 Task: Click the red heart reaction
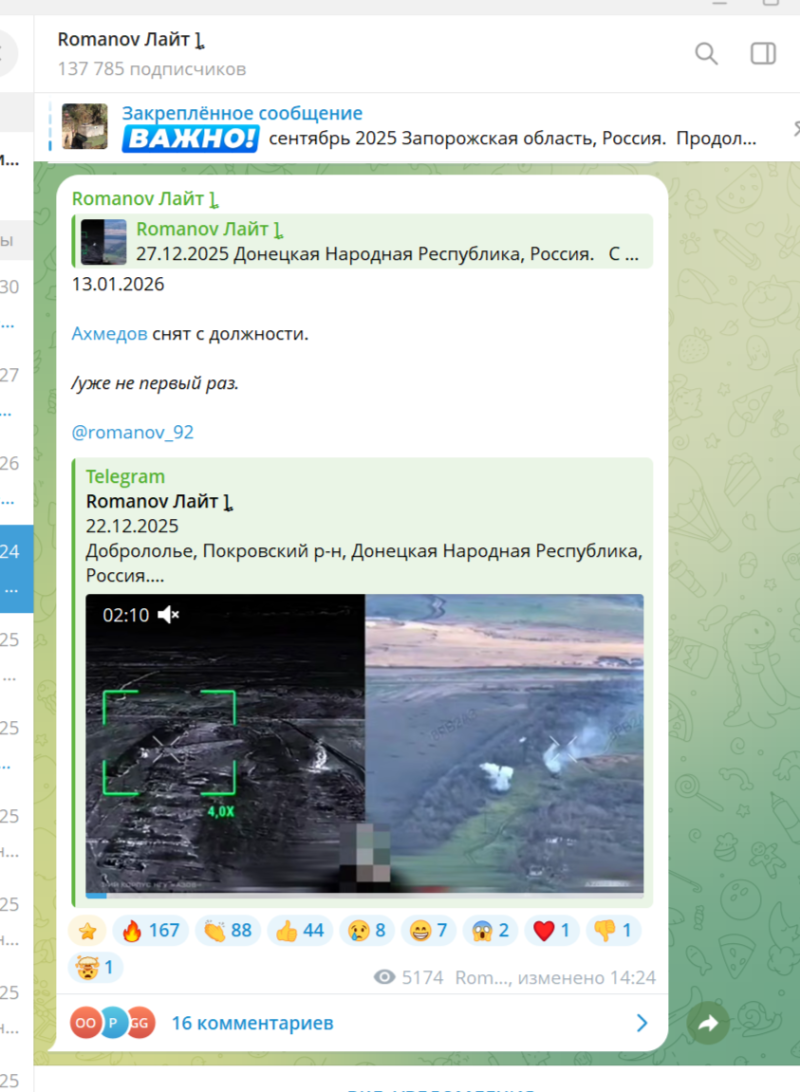coord(551,931)
